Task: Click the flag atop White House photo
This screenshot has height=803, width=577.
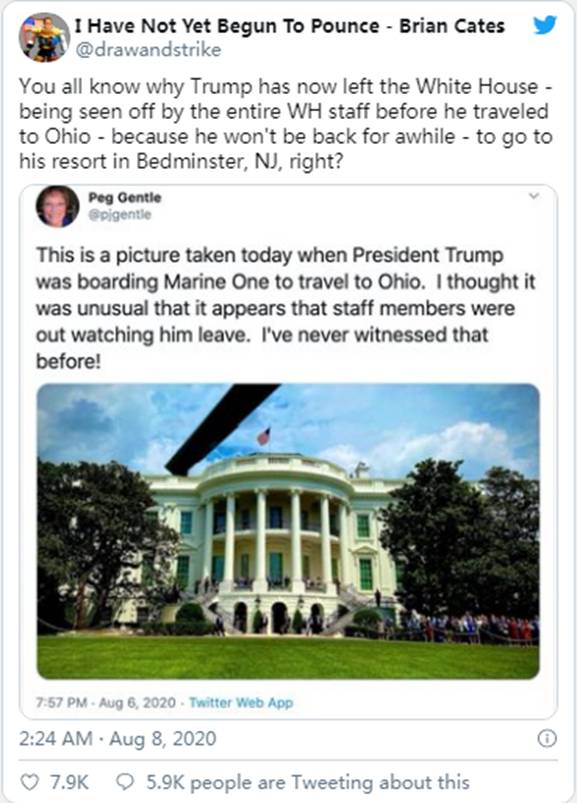Action: point(264,436)
